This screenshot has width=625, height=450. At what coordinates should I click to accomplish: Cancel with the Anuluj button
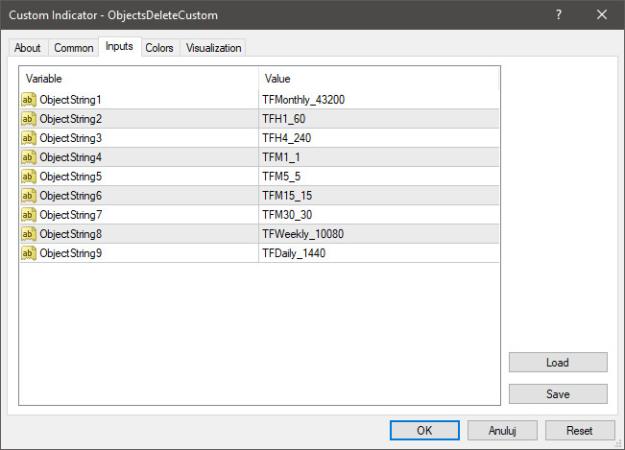(502, 430)
